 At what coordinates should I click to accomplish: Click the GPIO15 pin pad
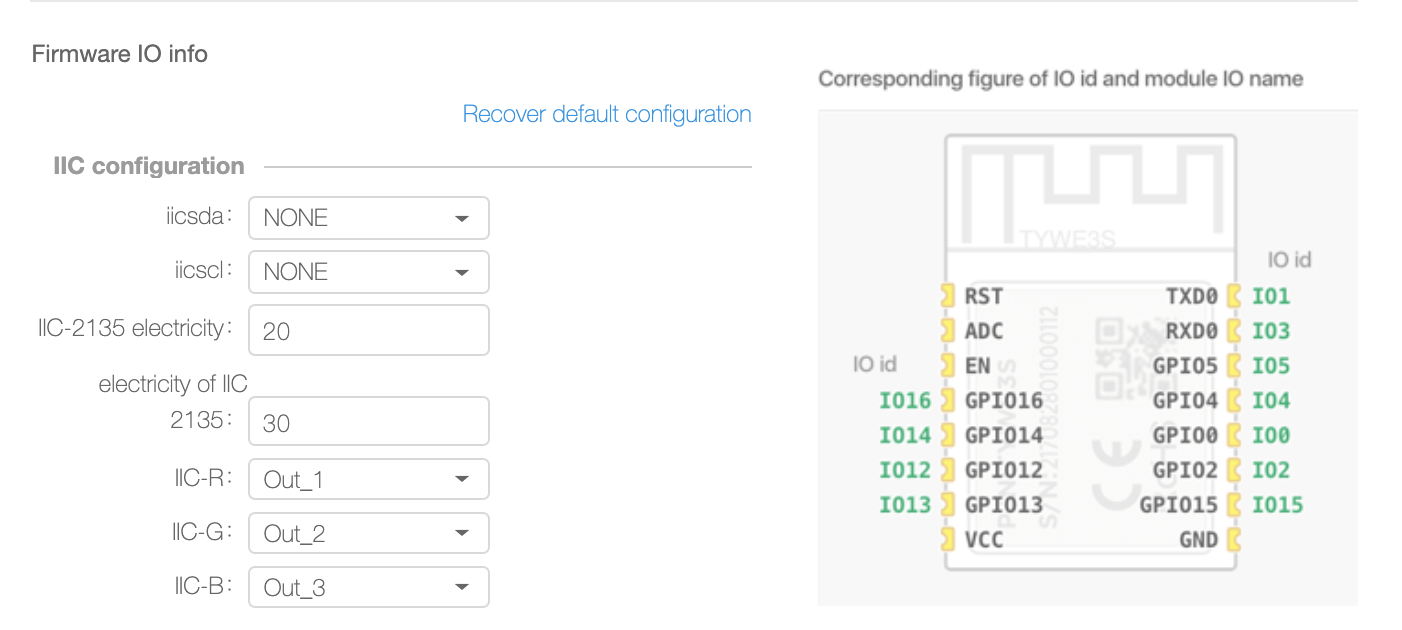tap(1234, 505)
